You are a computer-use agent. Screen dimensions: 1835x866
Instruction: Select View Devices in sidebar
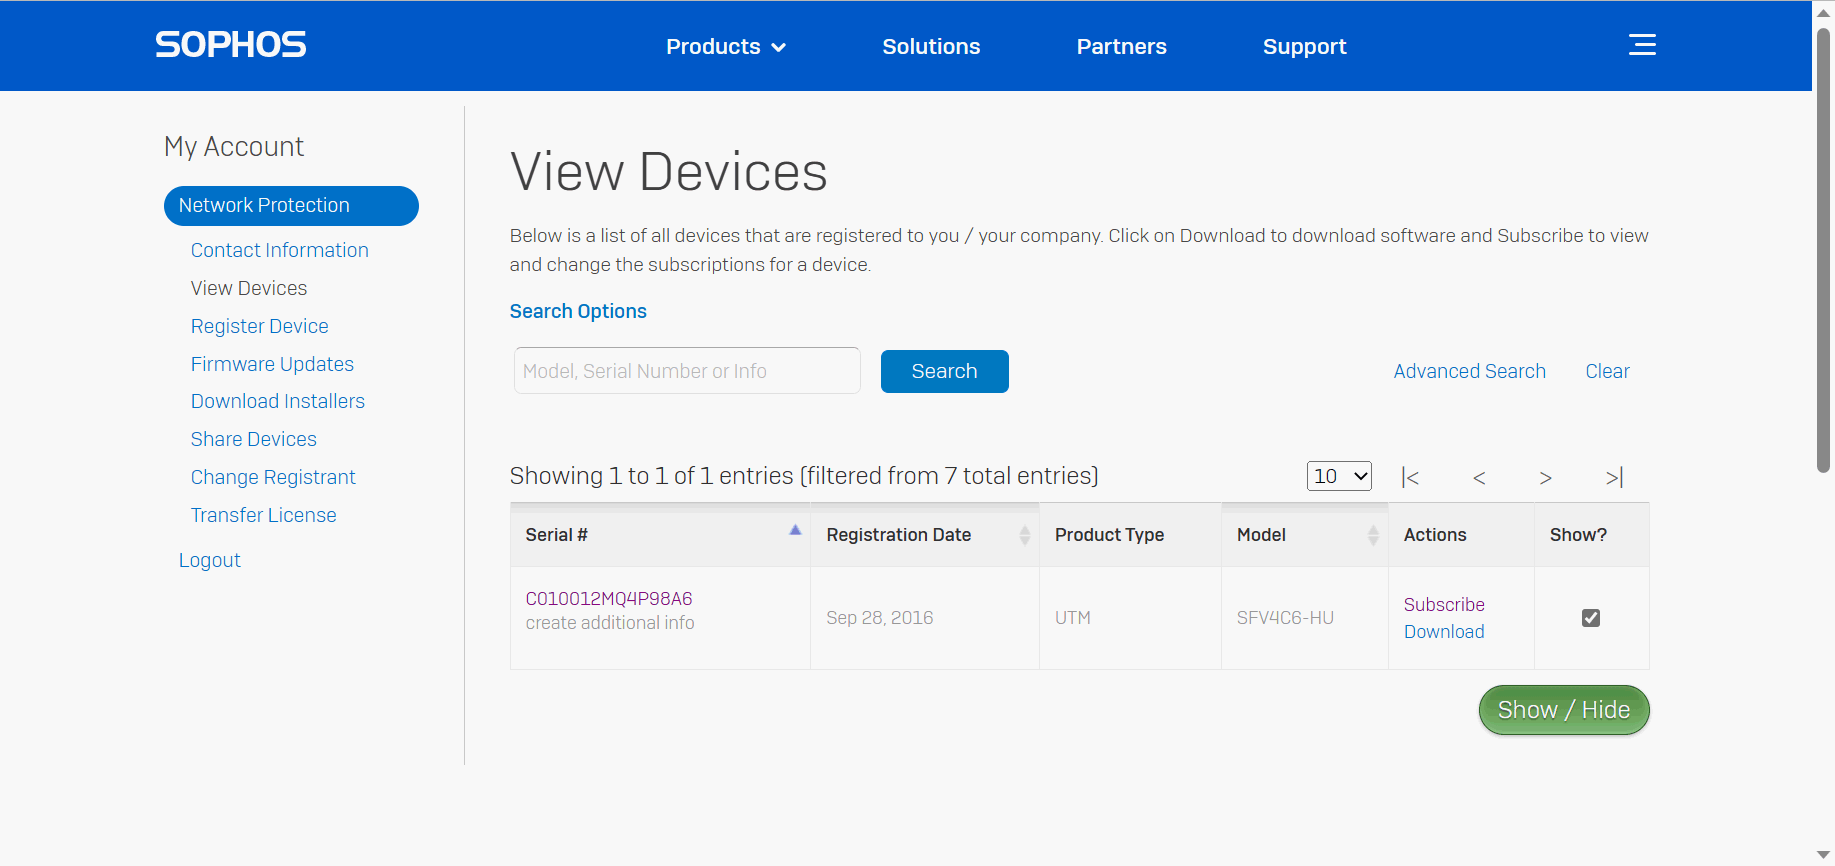click(249, 288)
